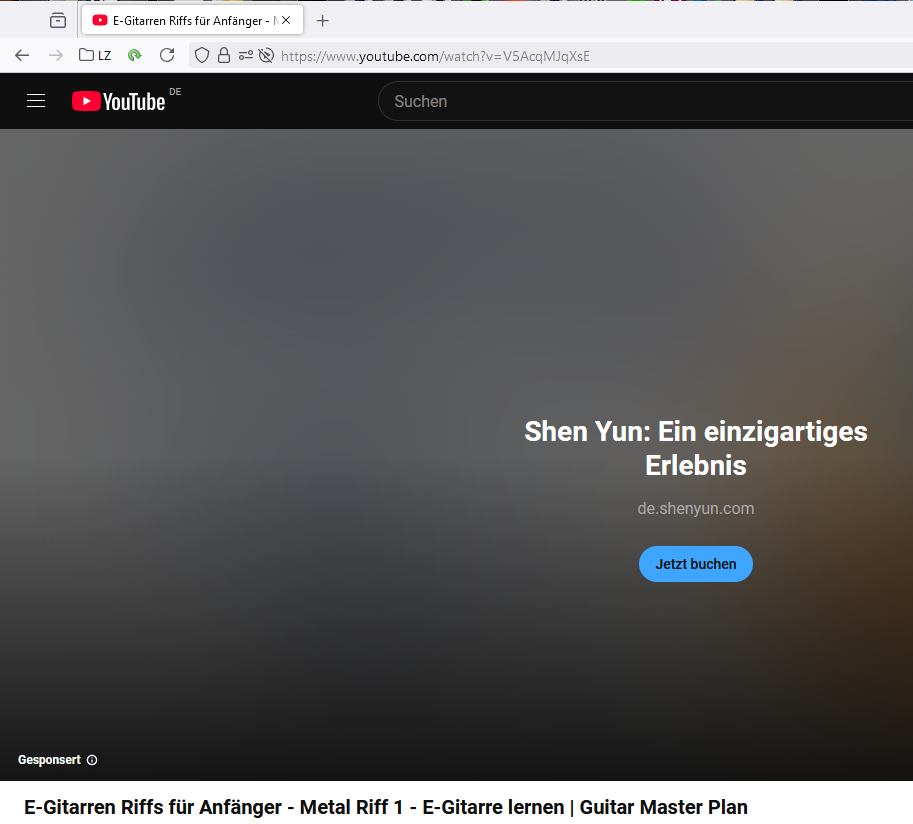Viewport: 913px width, 824px height.
Task: Show site security info via lock icon
Action: click(224, 55)
